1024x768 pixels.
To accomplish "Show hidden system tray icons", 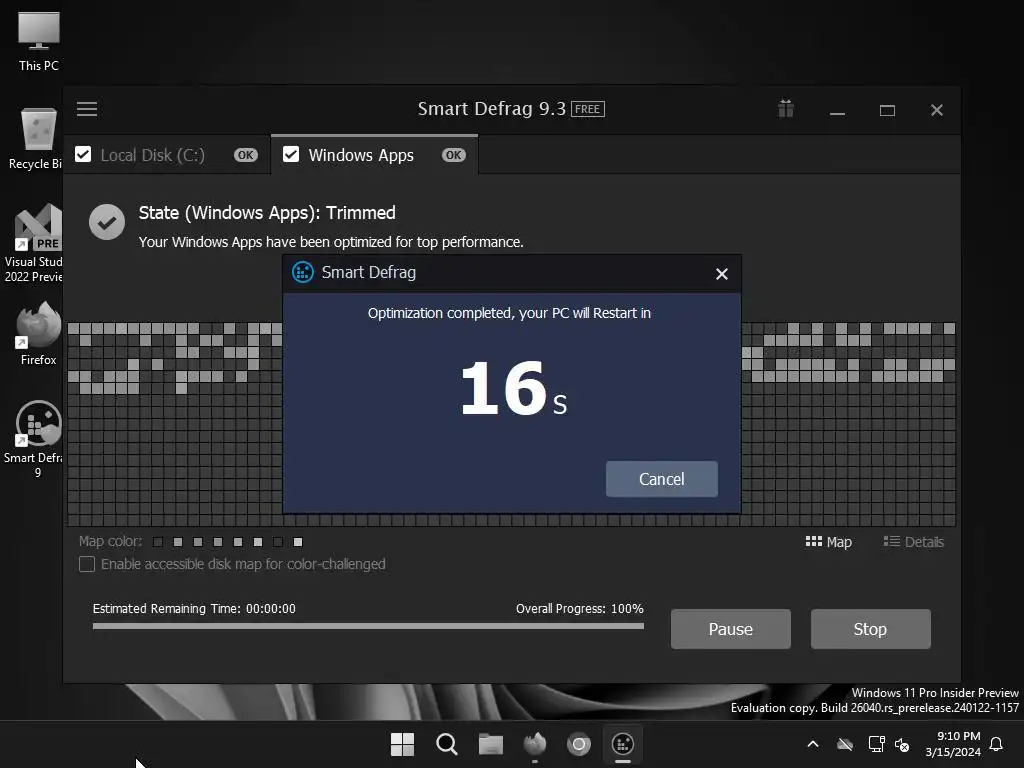I will pyautogui.click(x=813, y=744).
